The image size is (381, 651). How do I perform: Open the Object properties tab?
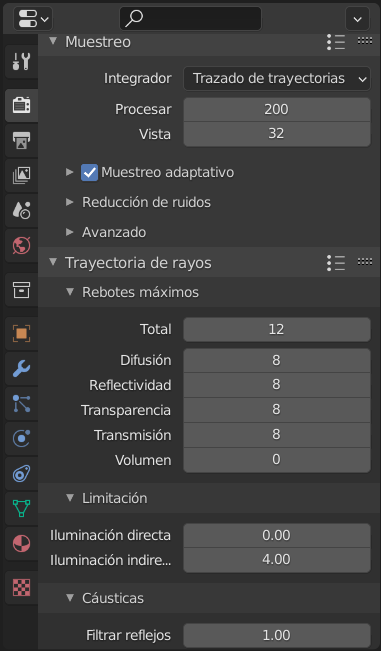(21, 333)
